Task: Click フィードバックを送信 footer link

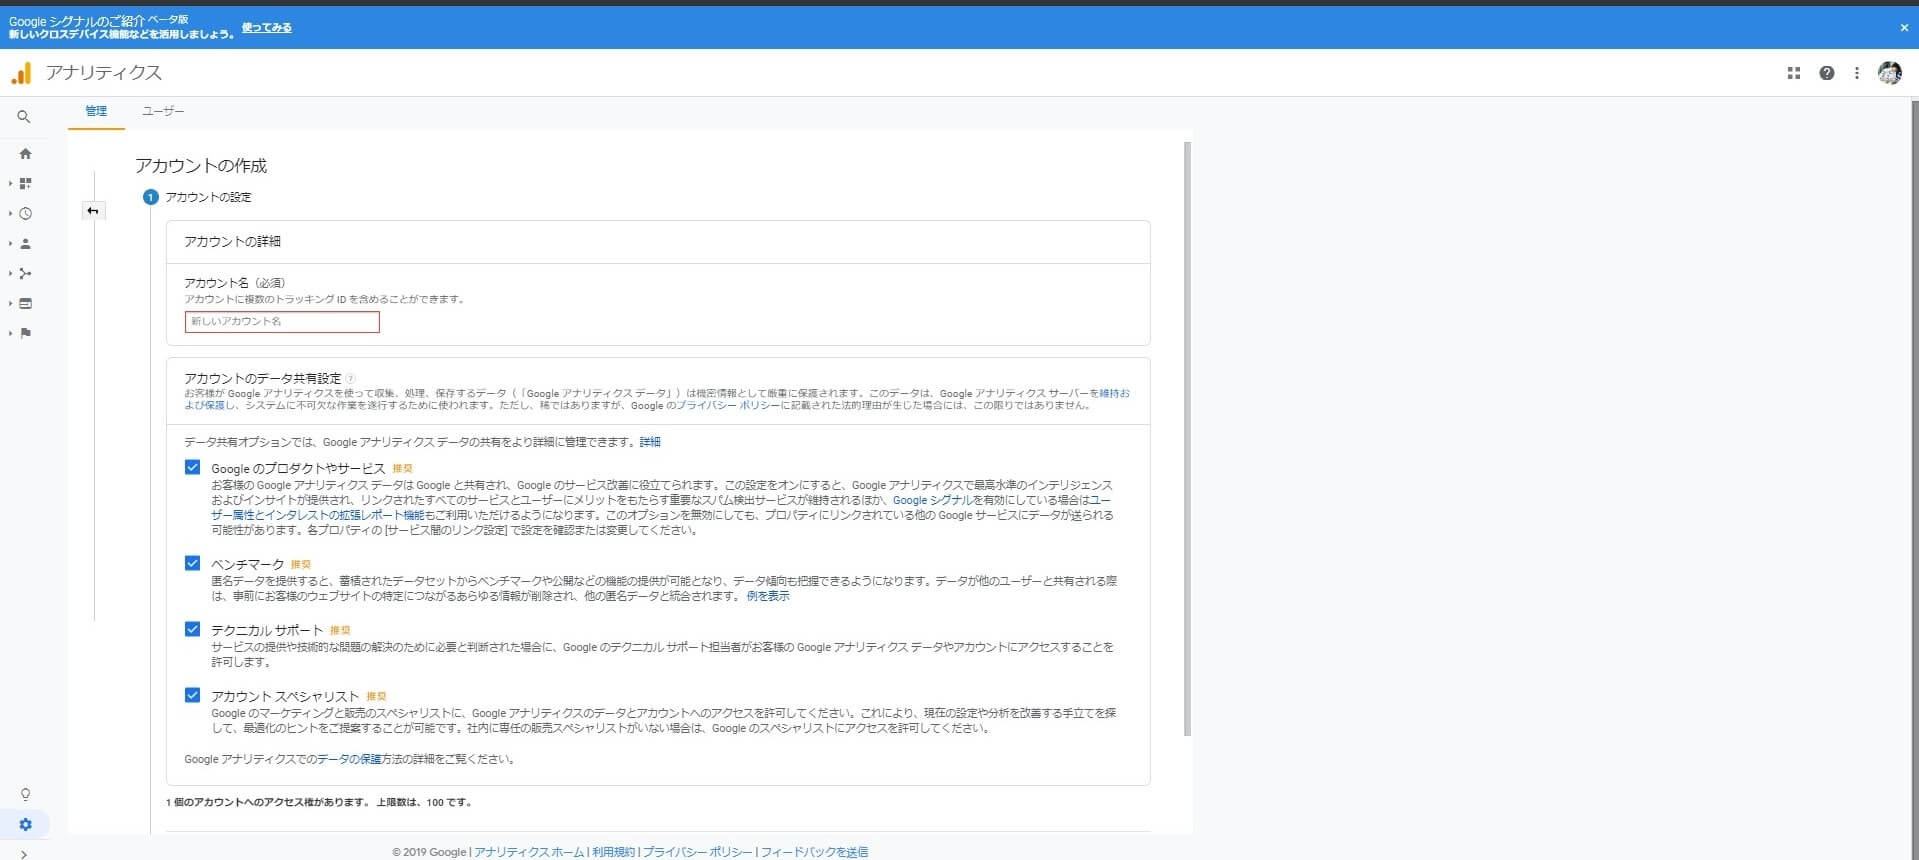Action: (x=814, y=852)
